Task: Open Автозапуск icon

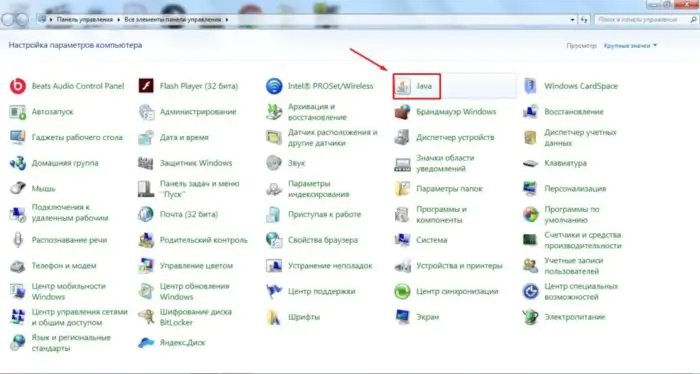Action: [18, 112]
